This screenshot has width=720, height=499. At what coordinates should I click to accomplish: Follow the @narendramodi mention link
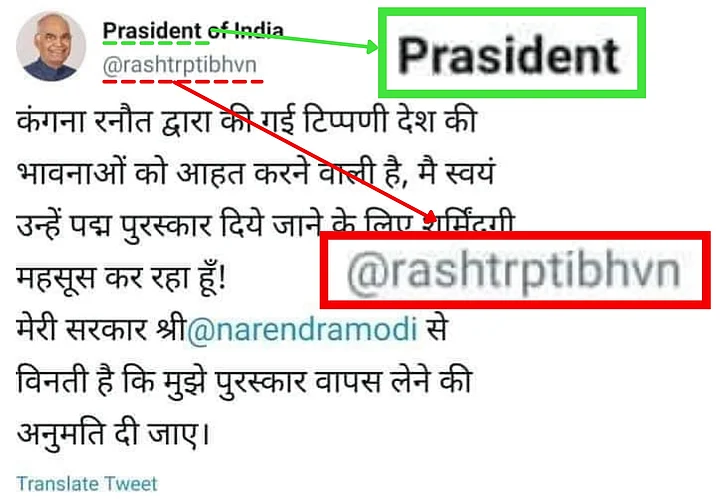pyautogui.click(x=302, y=329)
